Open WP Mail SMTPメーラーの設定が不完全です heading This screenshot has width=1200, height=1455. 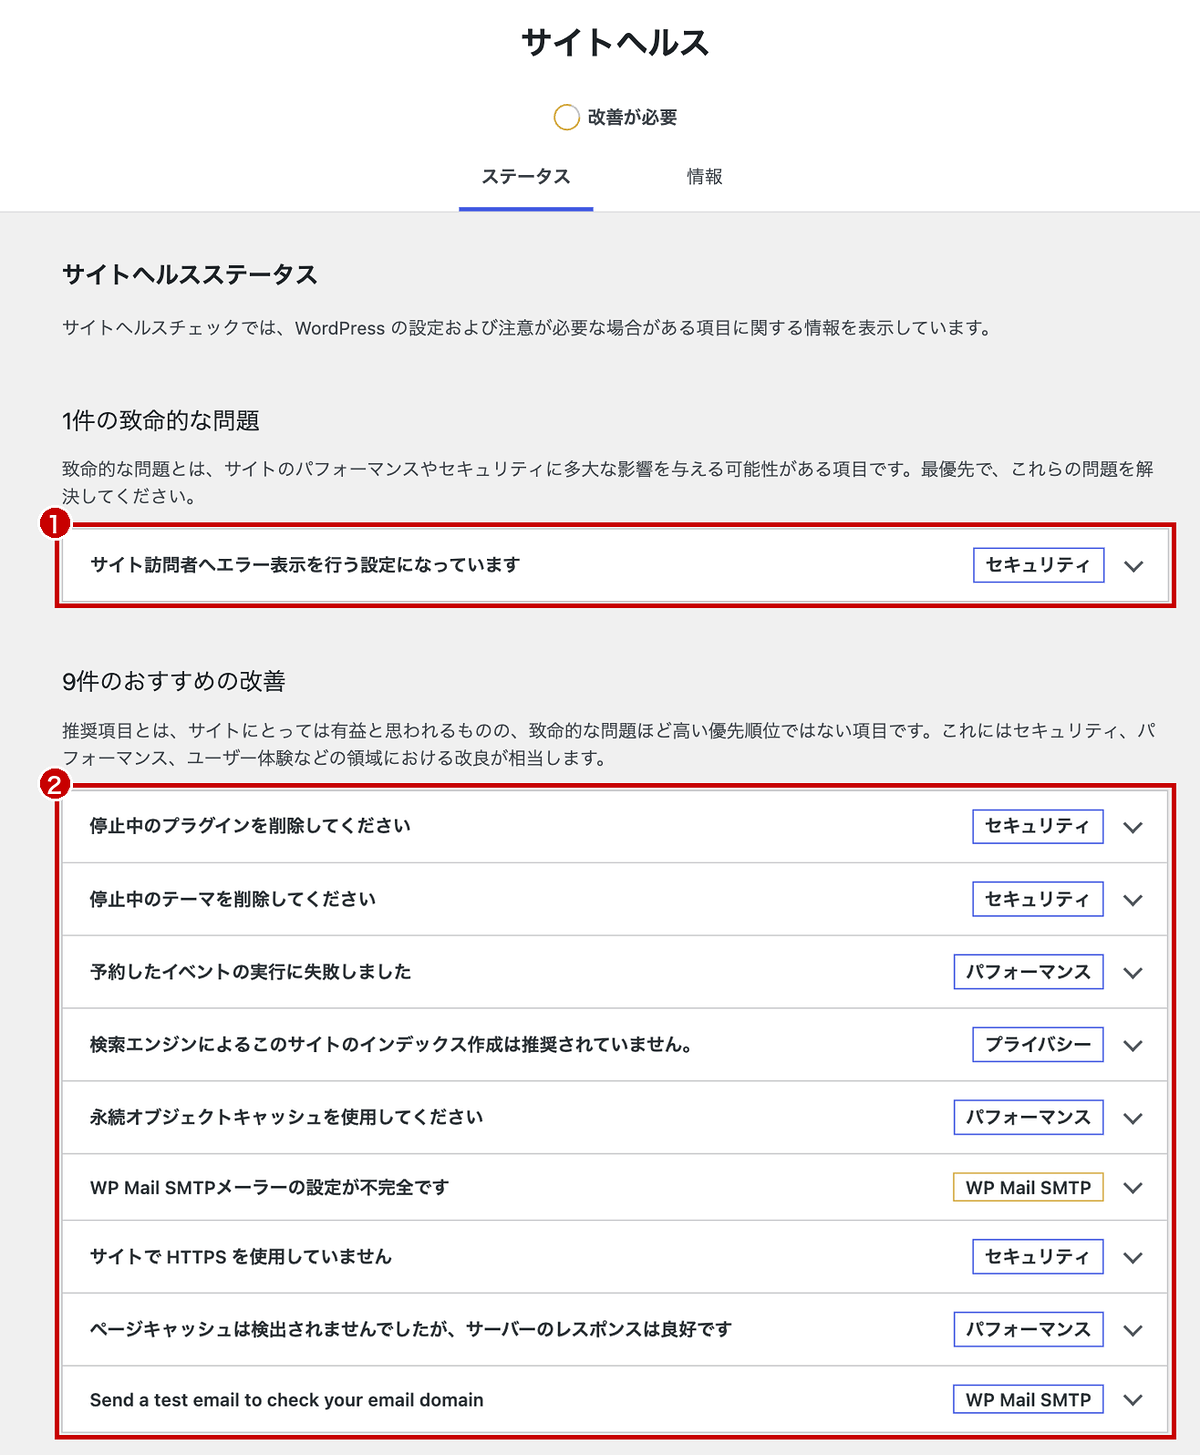click(270, 1187)
